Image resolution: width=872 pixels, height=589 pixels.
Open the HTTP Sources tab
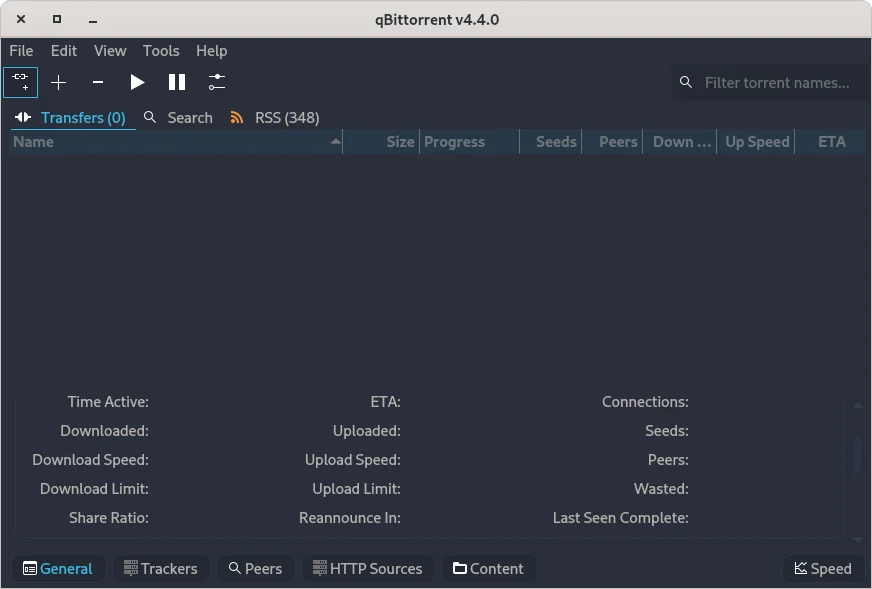[x=368, y=568]
